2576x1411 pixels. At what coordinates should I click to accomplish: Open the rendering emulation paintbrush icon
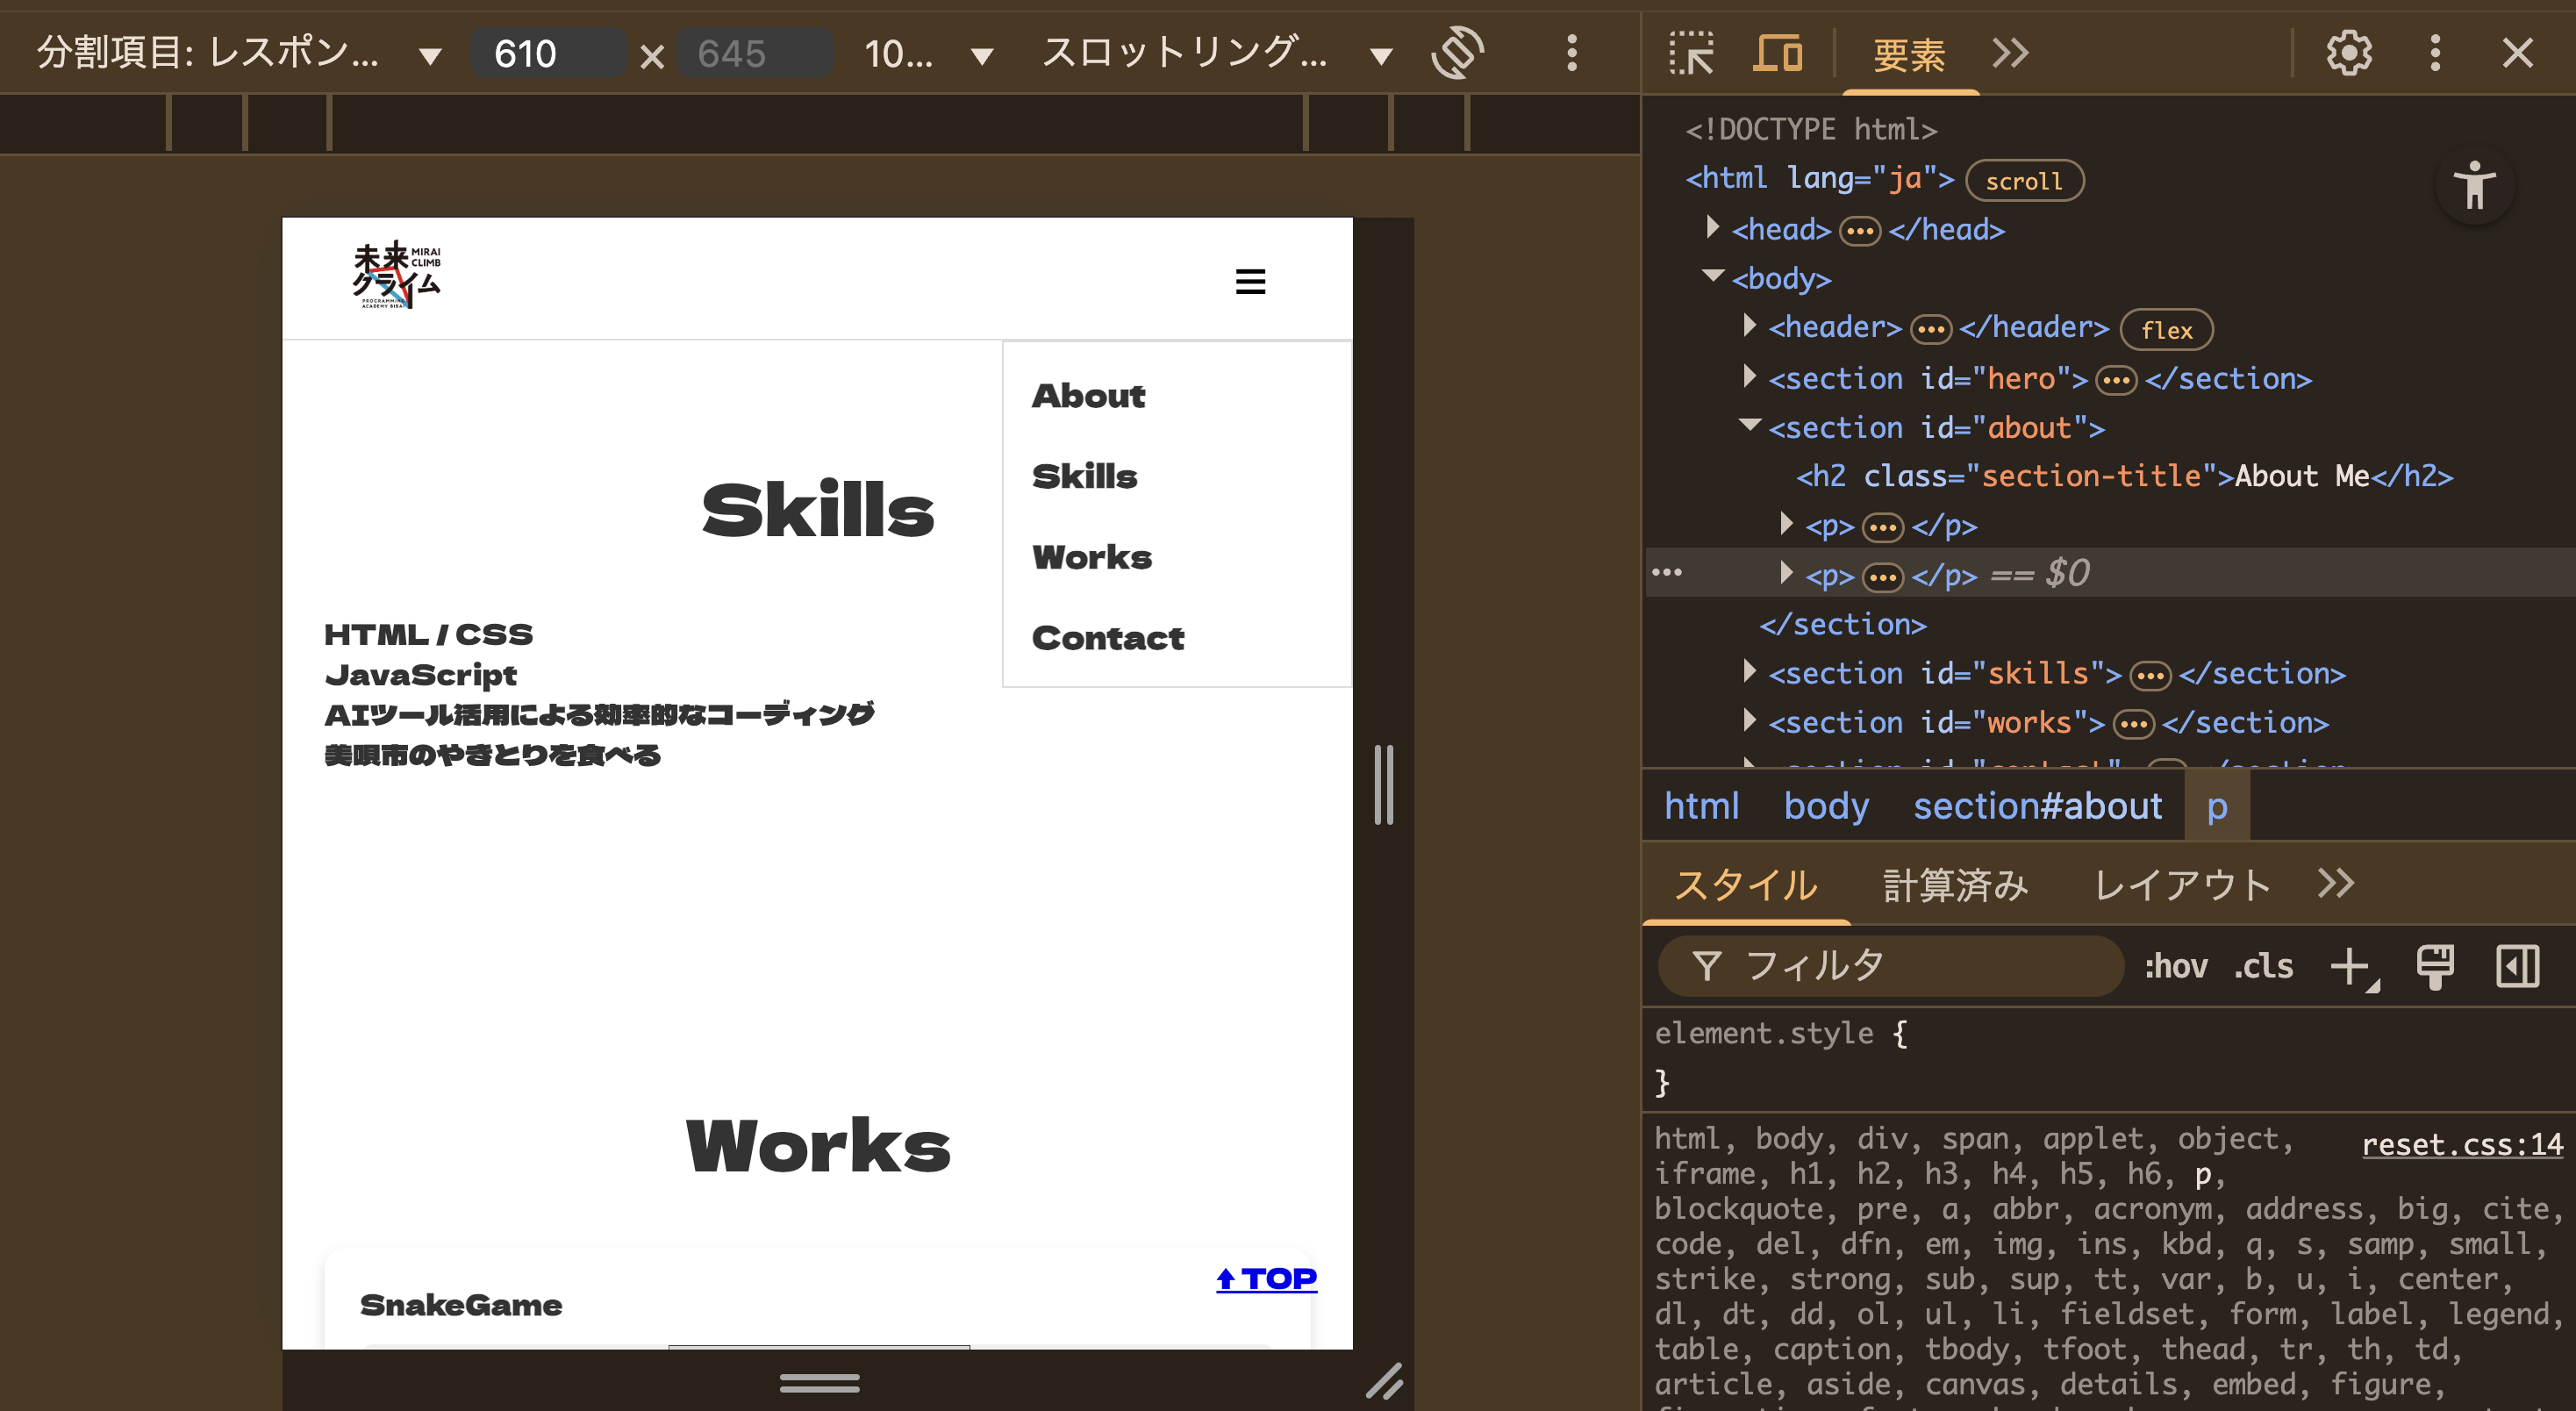coord(2435,967)
